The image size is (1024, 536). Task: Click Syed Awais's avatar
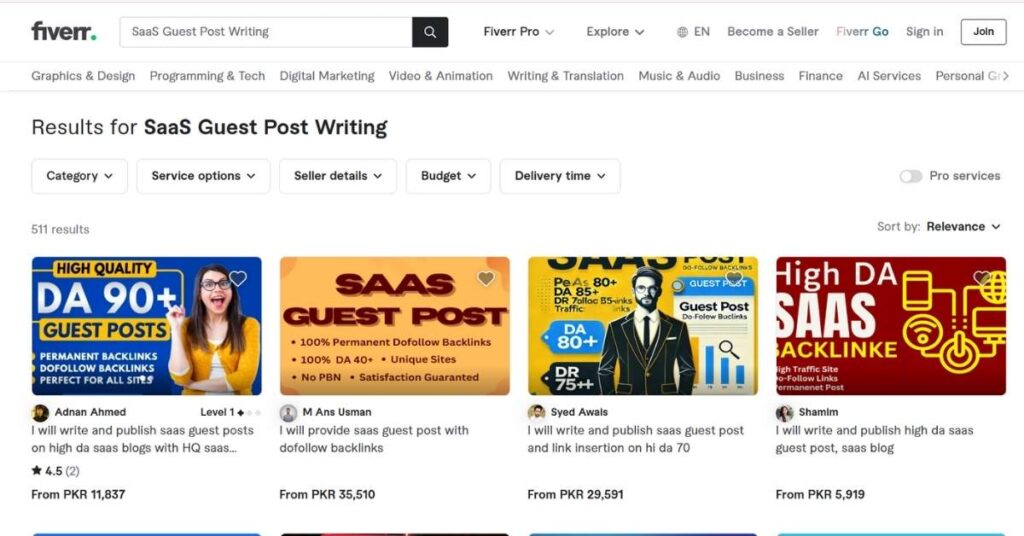pyautogui.click(x=537, y=413)
